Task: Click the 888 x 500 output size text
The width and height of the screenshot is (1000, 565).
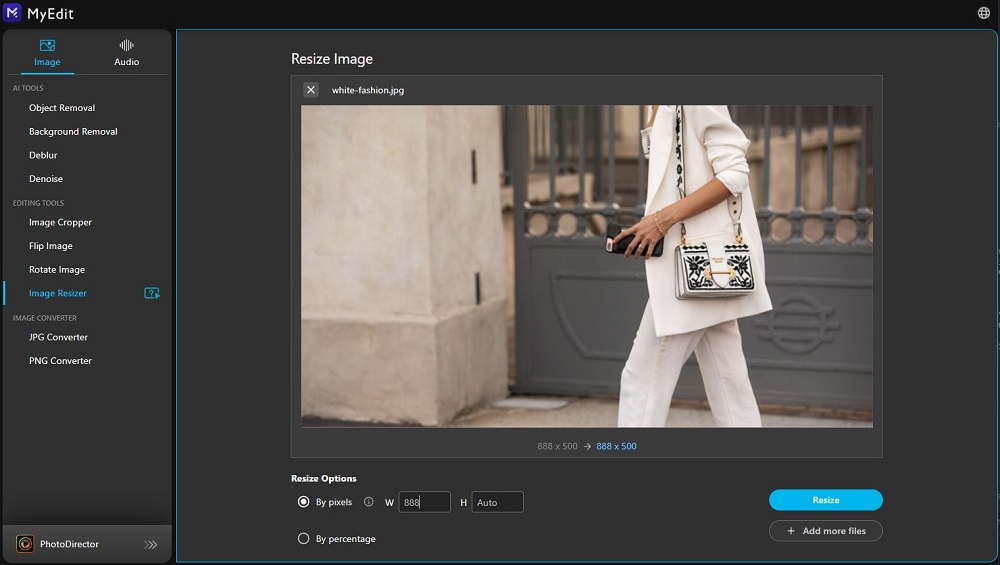Action: (x=616, y=446)
